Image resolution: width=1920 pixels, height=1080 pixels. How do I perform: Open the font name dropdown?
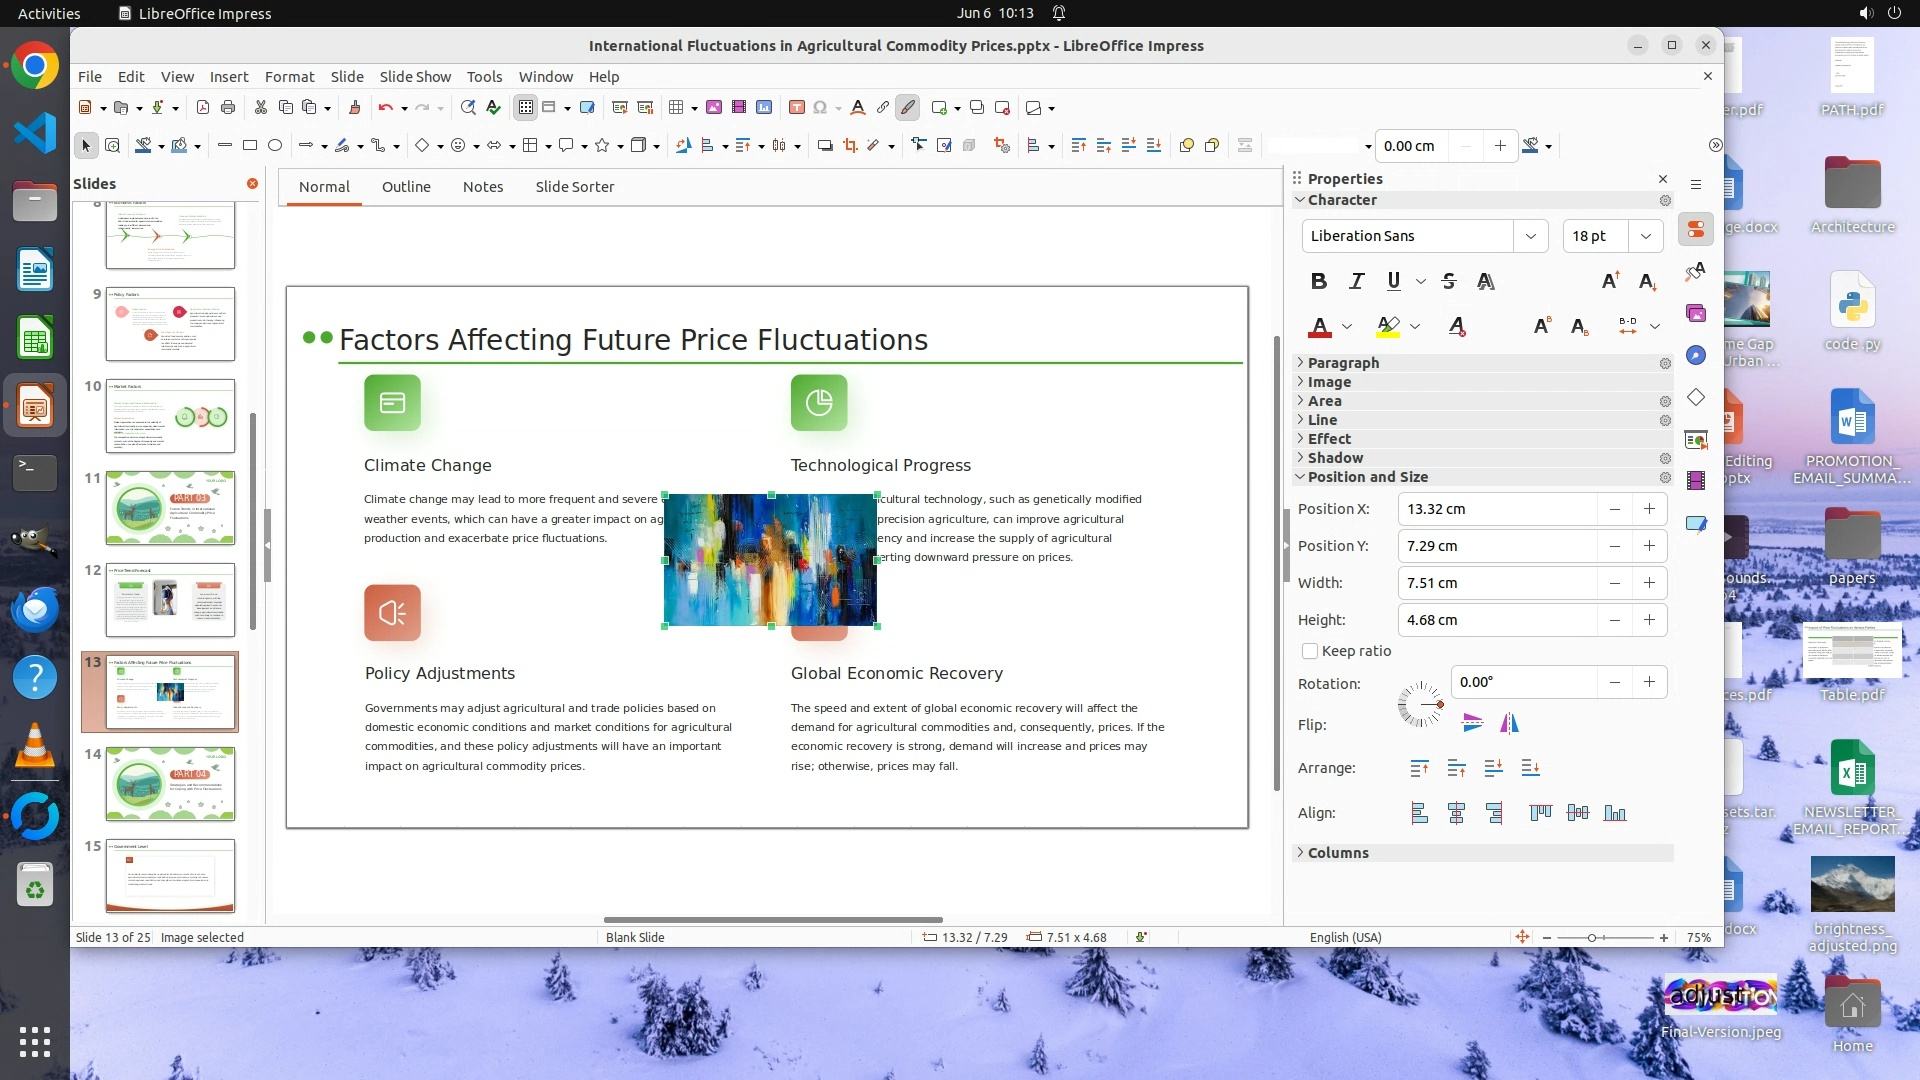coord(1530,236)
